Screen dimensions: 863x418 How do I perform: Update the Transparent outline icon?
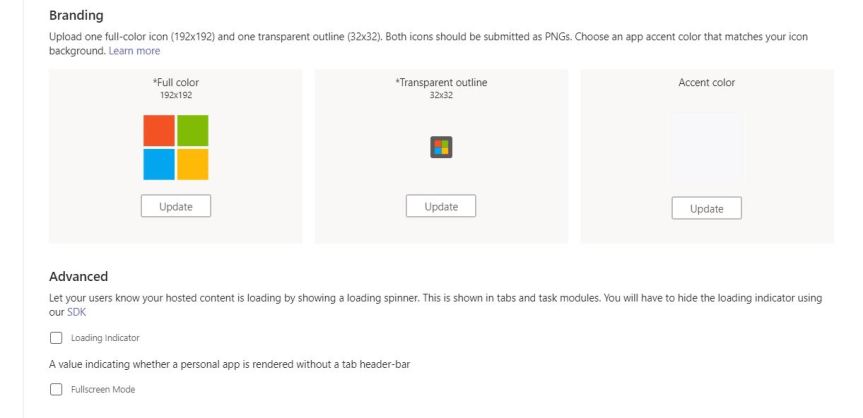pyautogui.click(x=441, y=206)
